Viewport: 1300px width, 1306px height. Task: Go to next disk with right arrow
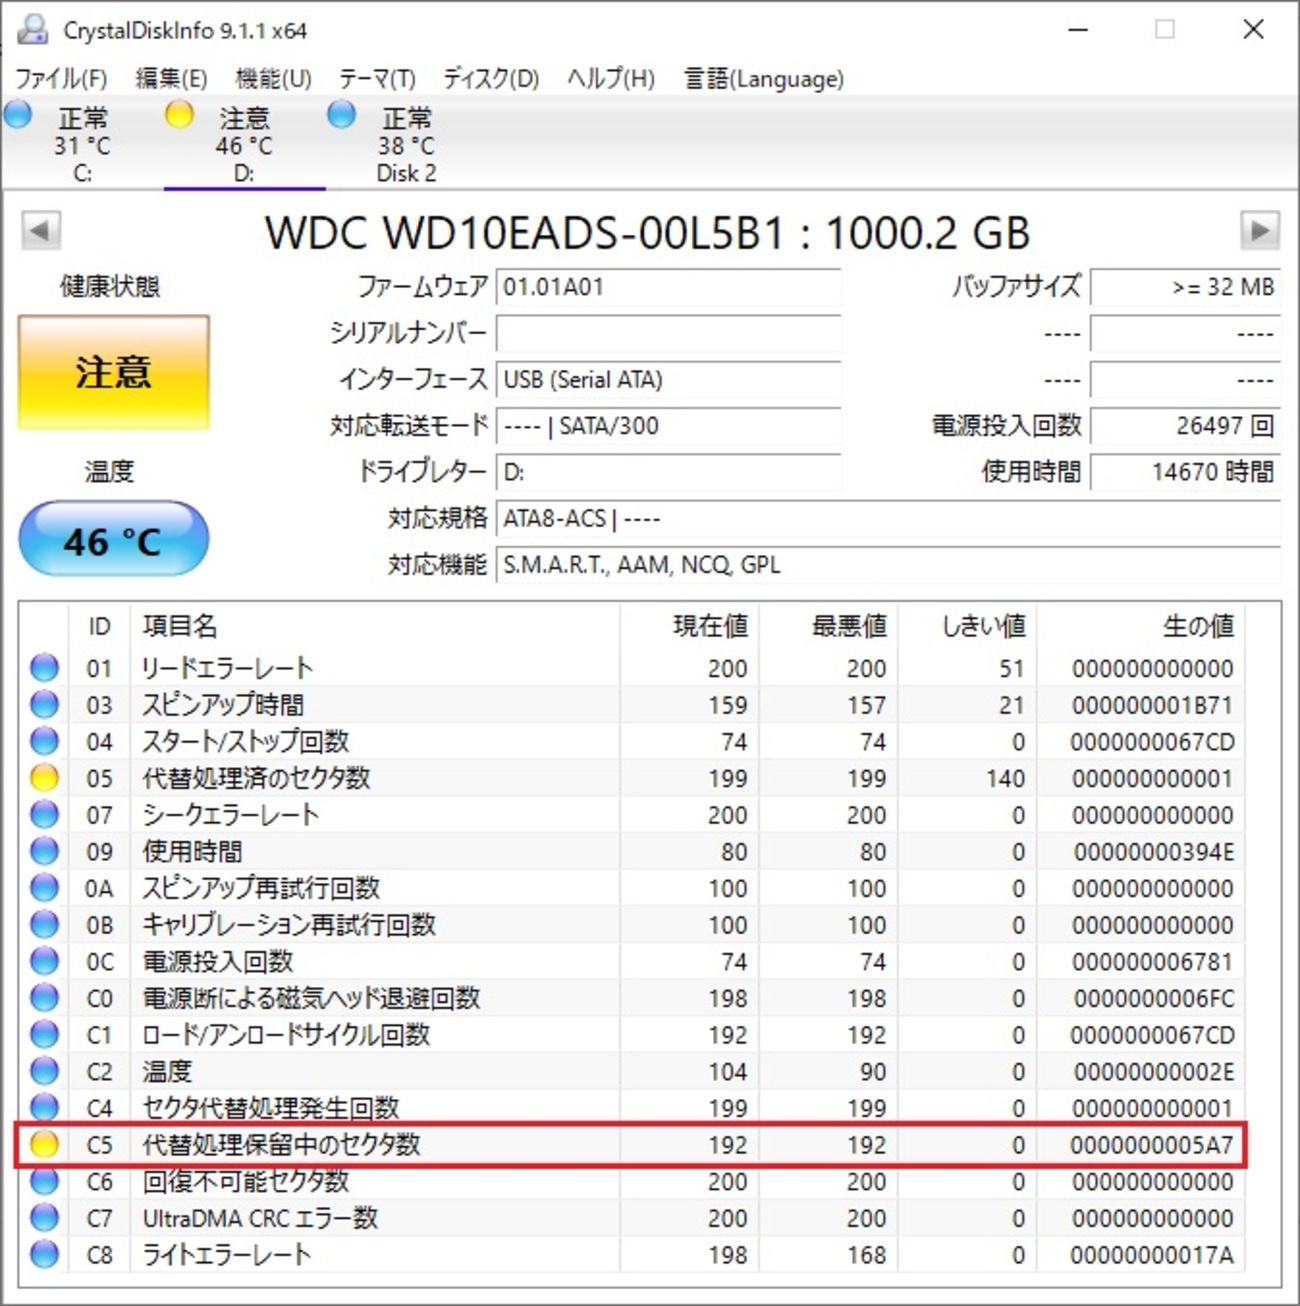click(1260, 231)
